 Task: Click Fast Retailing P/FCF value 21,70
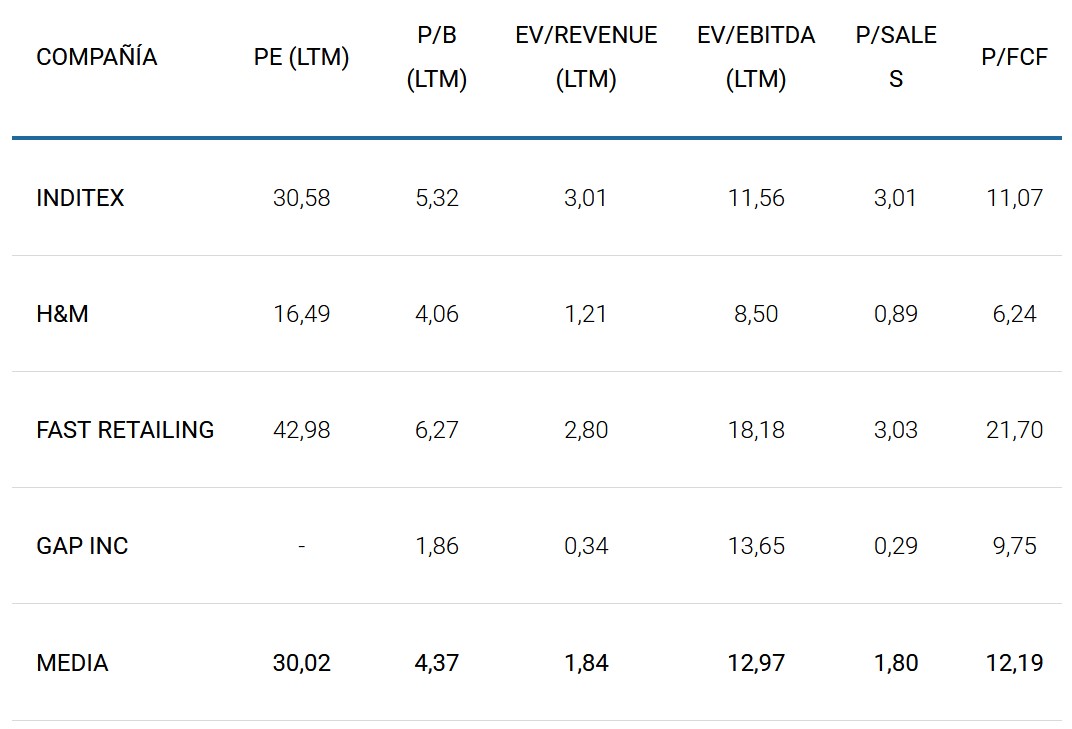[x=1014, y=430]
